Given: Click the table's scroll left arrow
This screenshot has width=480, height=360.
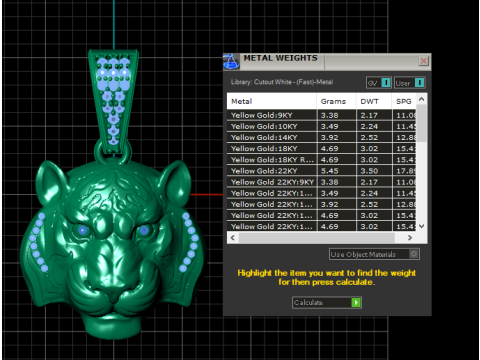Looking at the screenshot, I should (233, 238).
